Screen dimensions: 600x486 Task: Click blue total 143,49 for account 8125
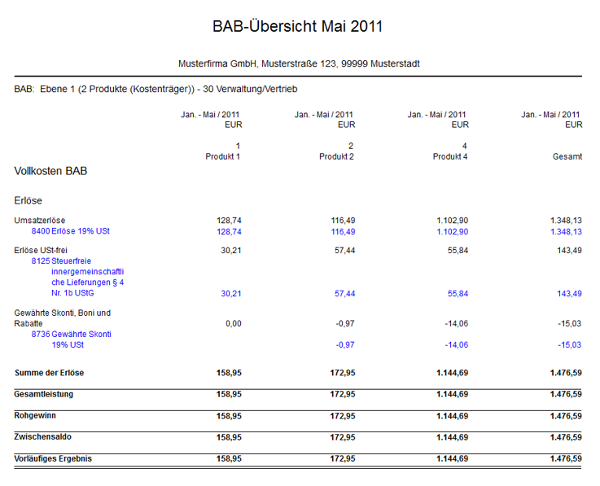point(569,294)
